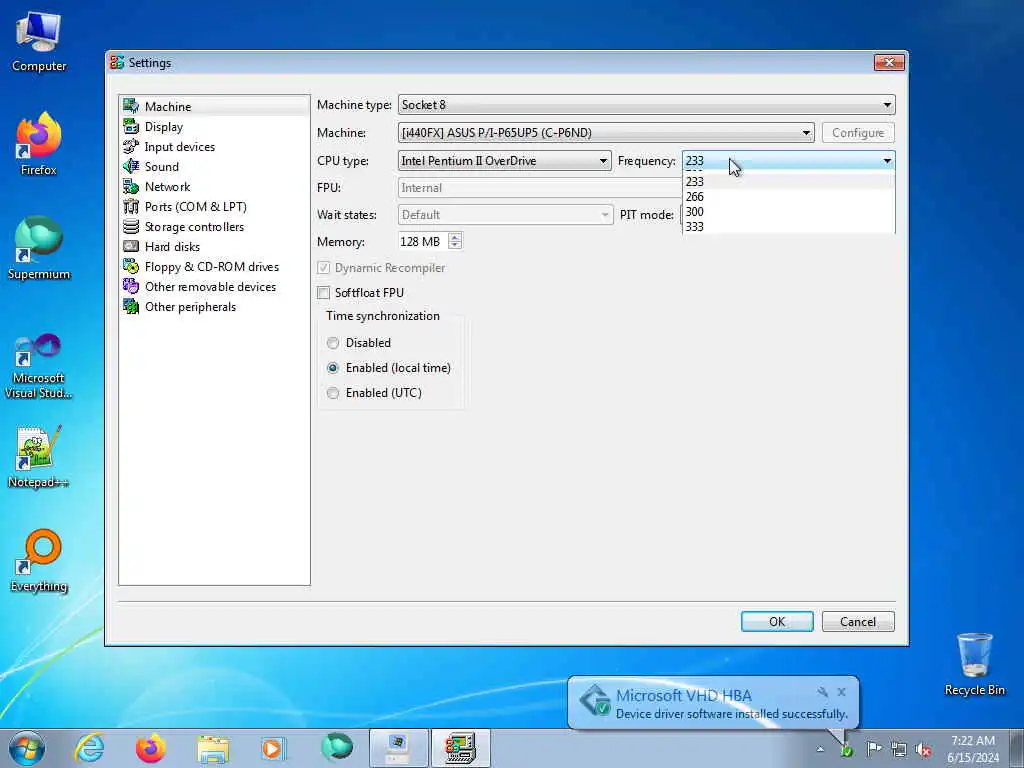Image resolution: width=1024 pixels, height=768 pixels.
Task: Click the Cancel button
Action: pos(858,622)
